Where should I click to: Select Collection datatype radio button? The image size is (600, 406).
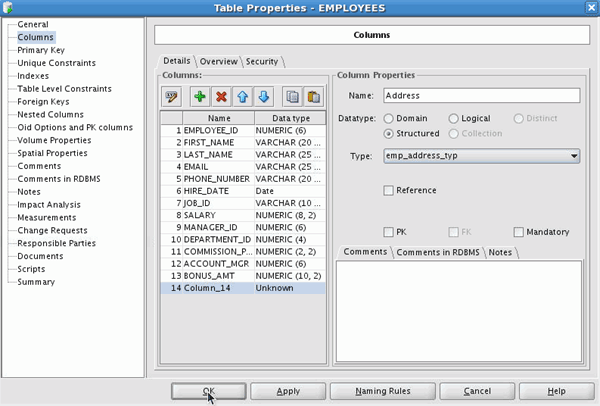(x=453, y=134)
